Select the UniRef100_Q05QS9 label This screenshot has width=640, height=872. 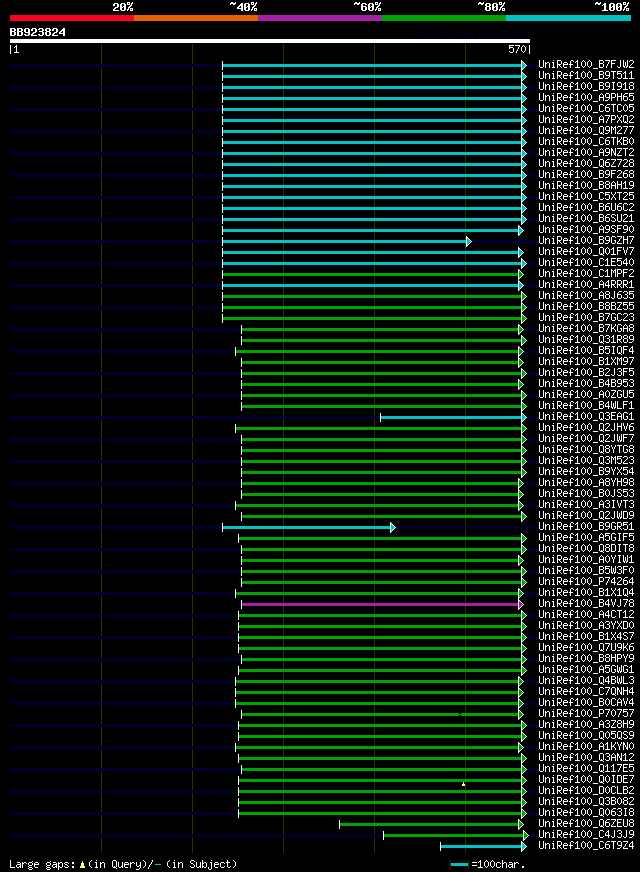[586, 736]
